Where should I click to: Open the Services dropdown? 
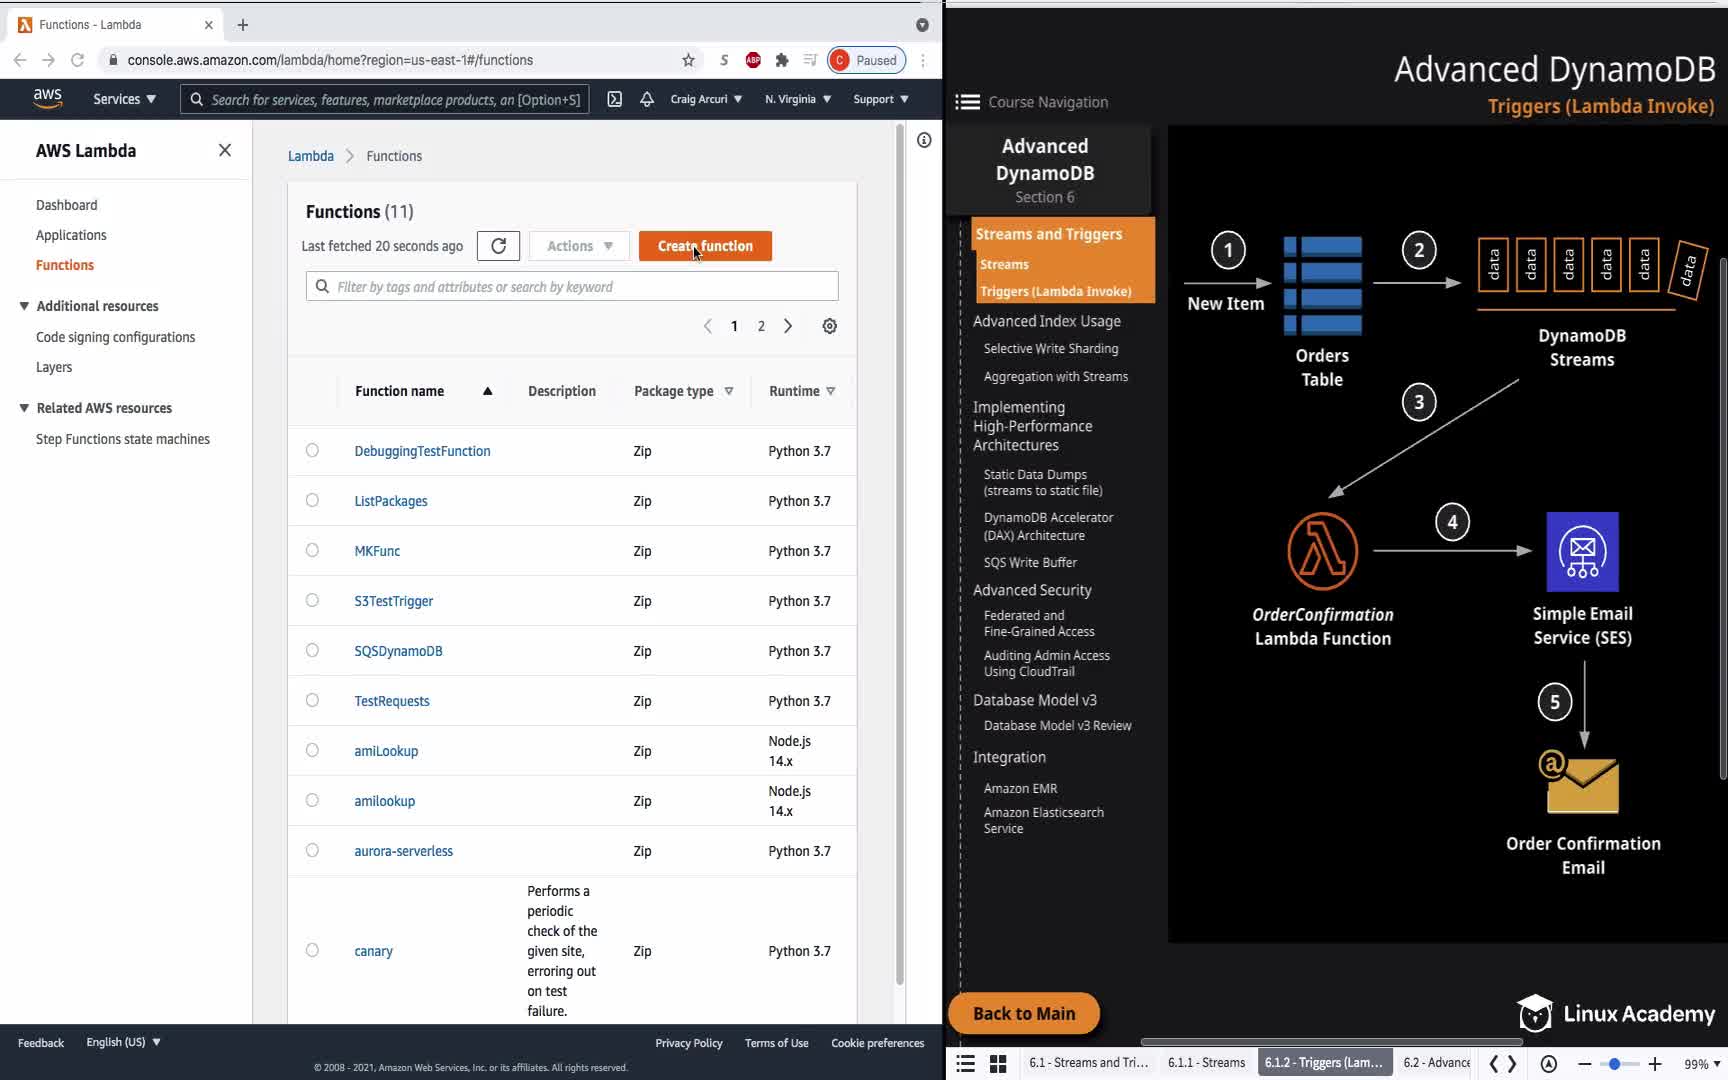click(124, 99)
